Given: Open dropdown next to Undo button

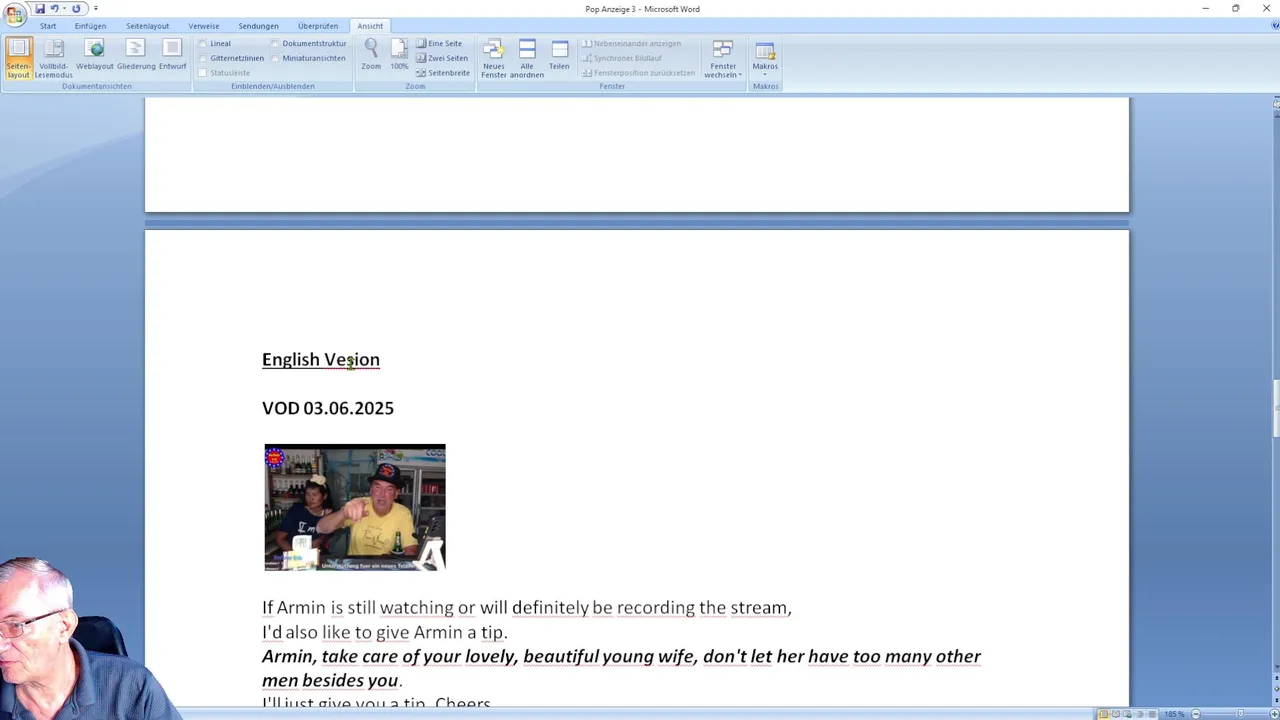Looking at the screenshot, I should (65, 8).
